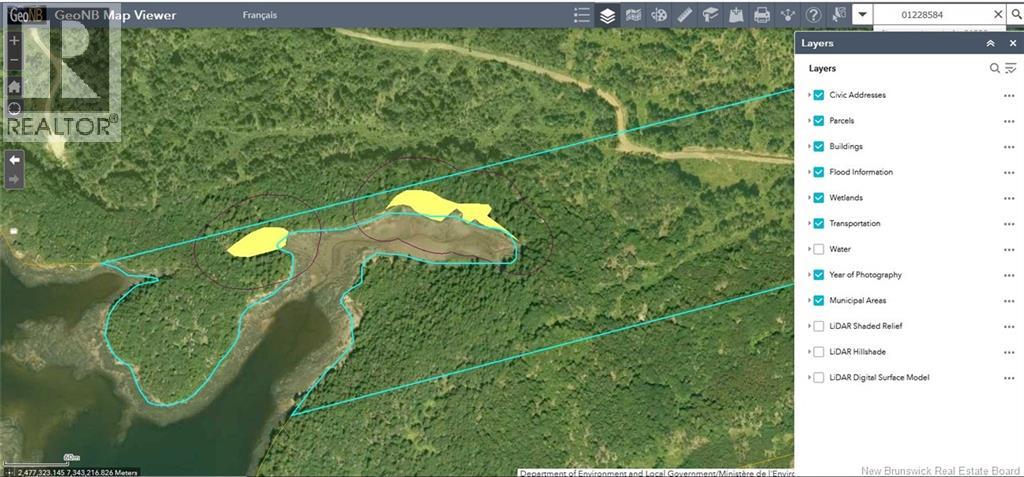The image size is (1024, 477).
Task: Open options for Parcels layer
Action: pos(1009,121)
